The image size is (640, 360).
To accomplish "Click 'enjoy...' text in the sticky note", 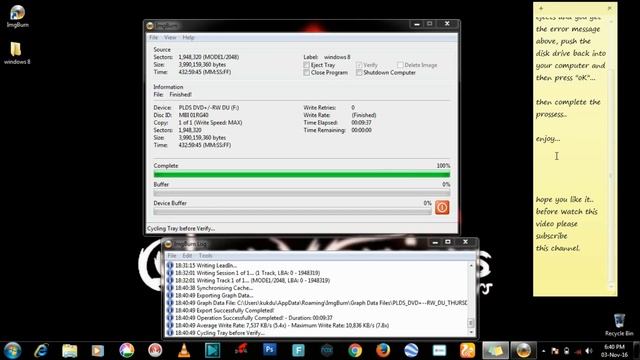I will [x=548, y=139].
